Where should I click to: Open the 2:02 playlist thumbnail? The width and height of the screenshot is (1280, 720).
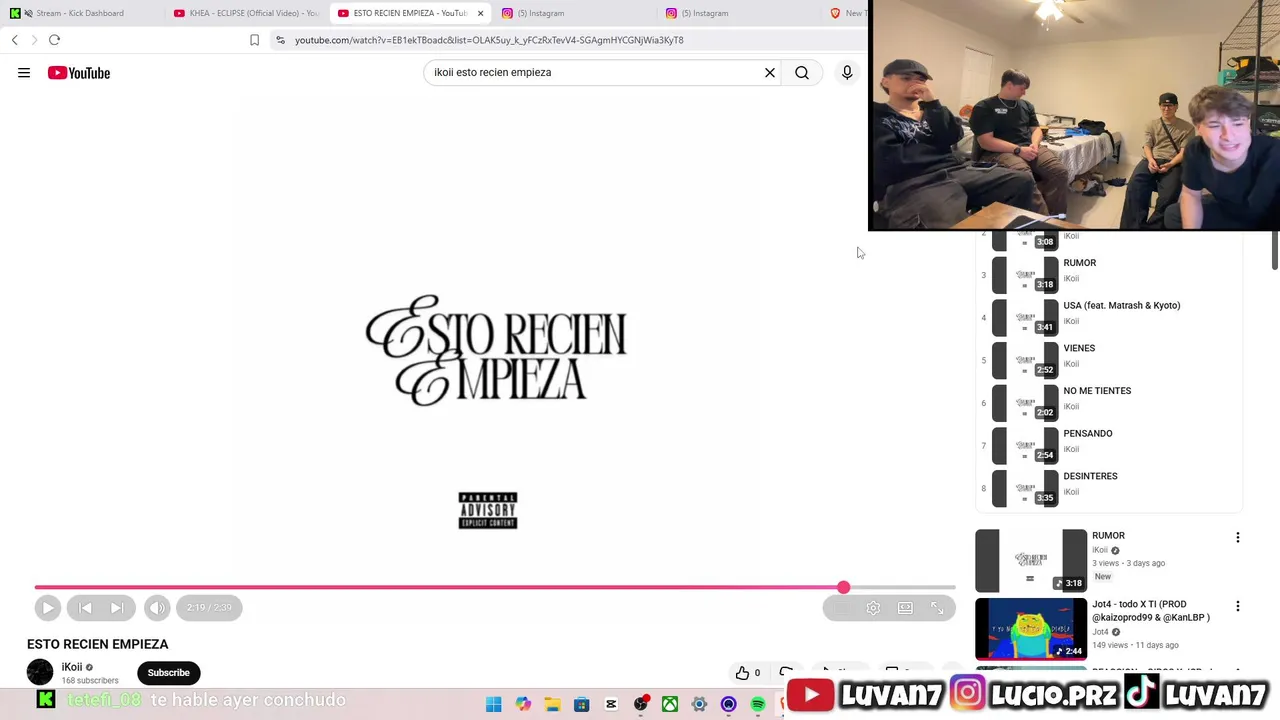coord(1025,403)
